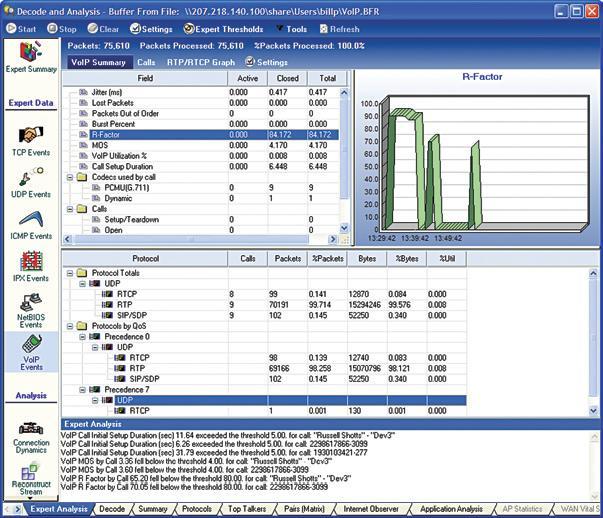Image resolution: width=603 pixels, height=518 pixels.
Task: Open TCP Events in sidebar
Action: click(x=31, y=142)
